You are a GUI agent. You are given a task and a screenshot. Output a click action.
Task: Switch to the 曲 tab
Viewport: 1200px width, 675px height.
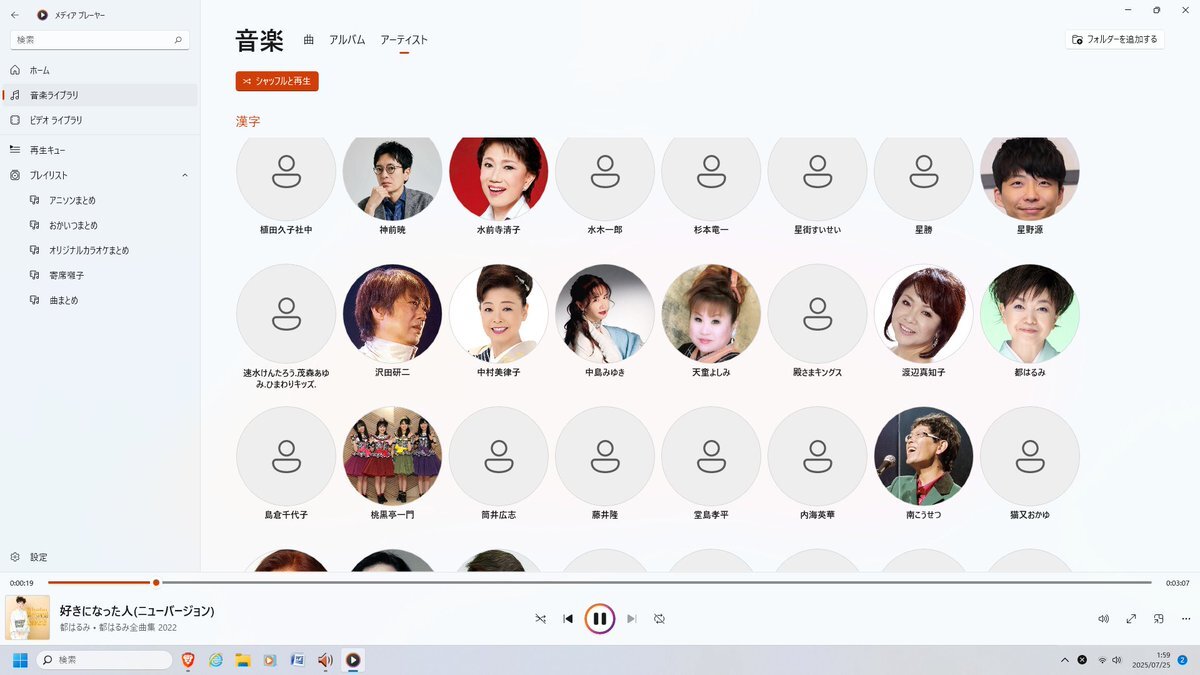[x=309, y=40]
